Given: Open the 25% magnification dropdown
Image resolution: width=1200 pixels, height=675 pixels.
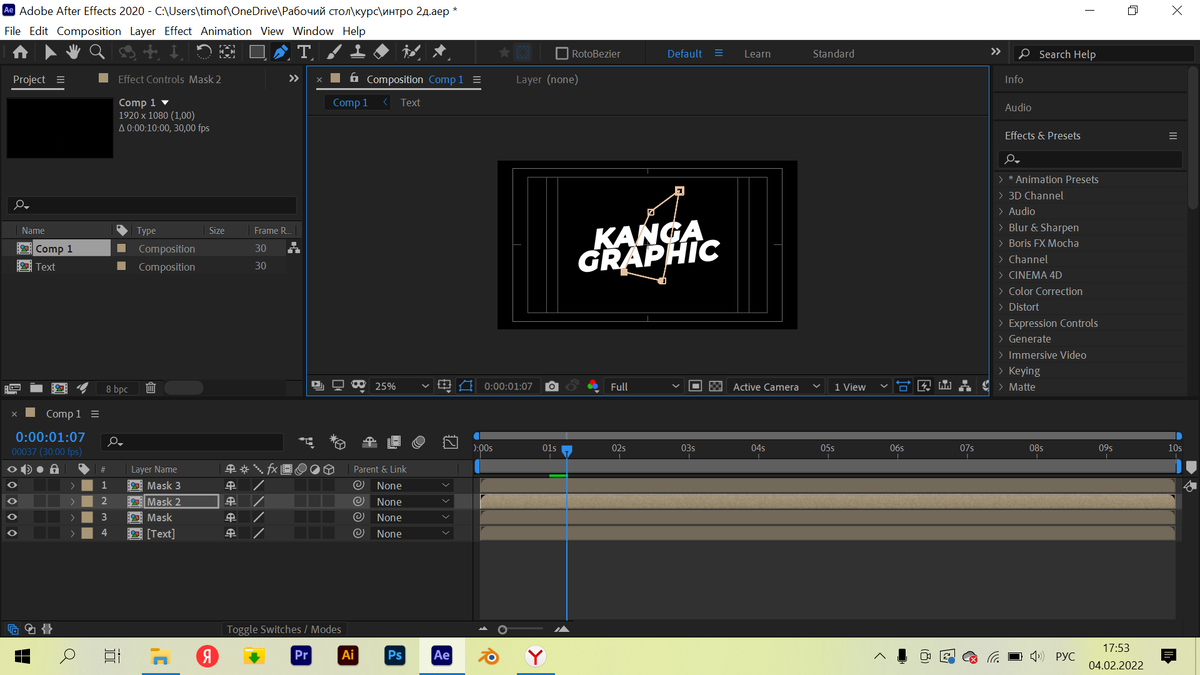Looking at the screenshot, I should (x=401, y=386).
